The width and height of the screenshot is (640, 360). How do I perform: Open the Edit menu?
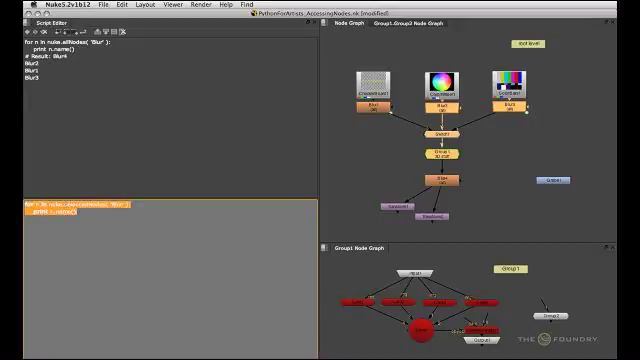pyautogui.click(x=122, y=4)
